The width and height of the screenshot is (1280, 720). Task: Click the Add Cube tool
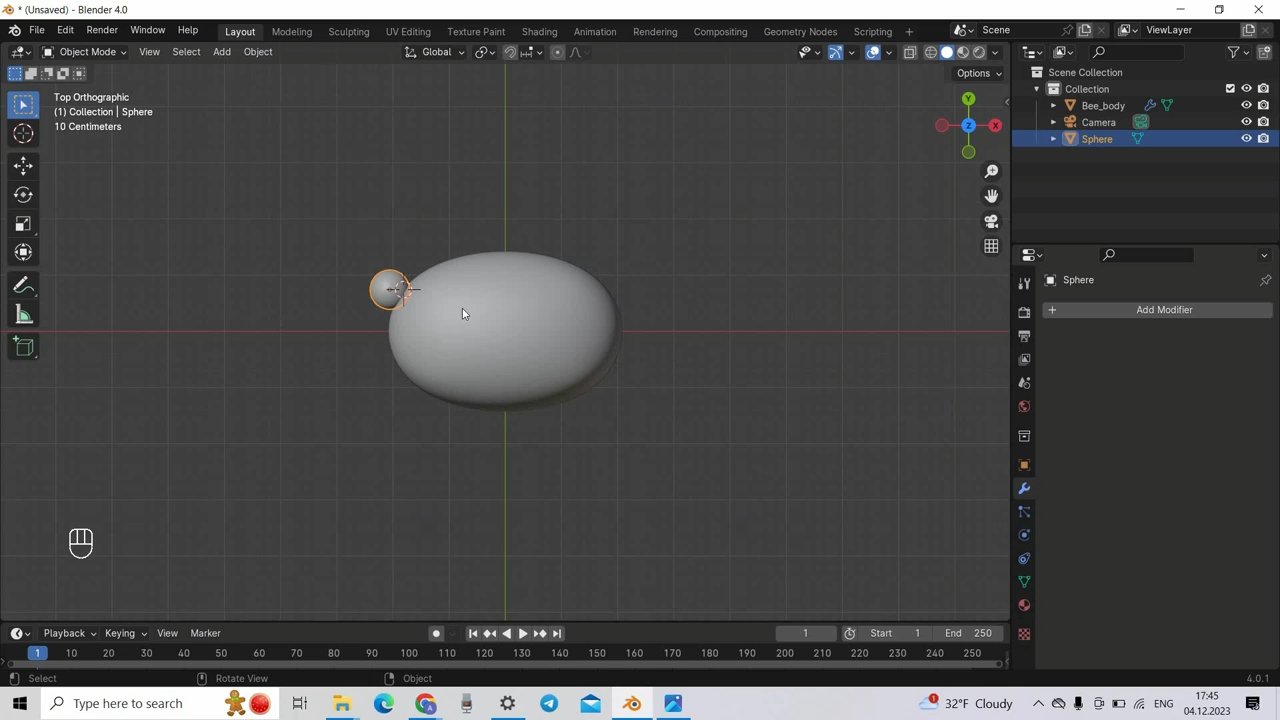[x=23, y=347]
